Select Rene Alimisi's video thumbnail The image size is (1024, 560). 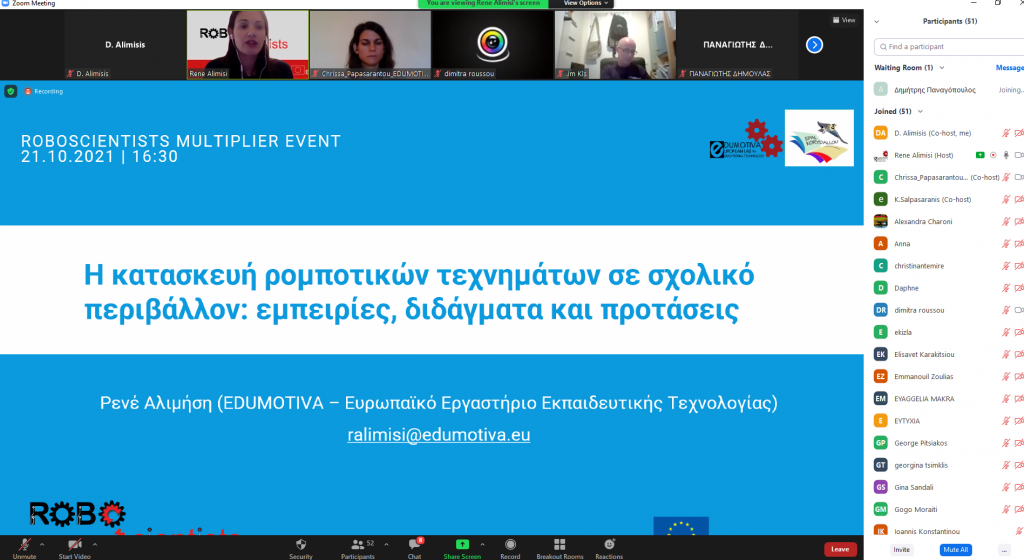[x=248, y=44]
